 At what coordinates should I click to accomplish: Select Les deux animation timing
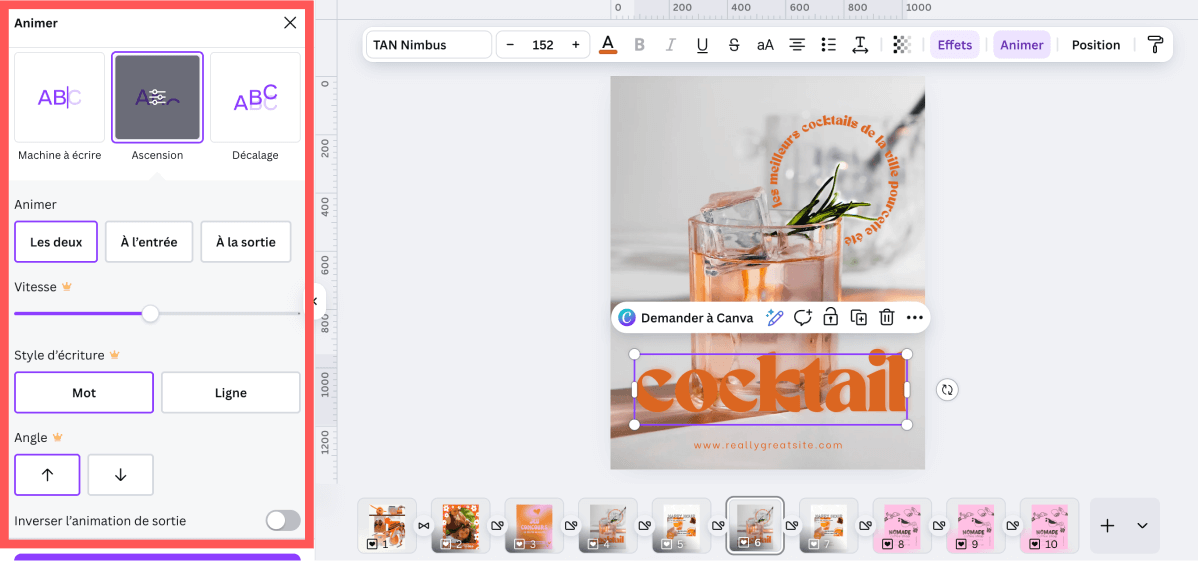point(56,242)
